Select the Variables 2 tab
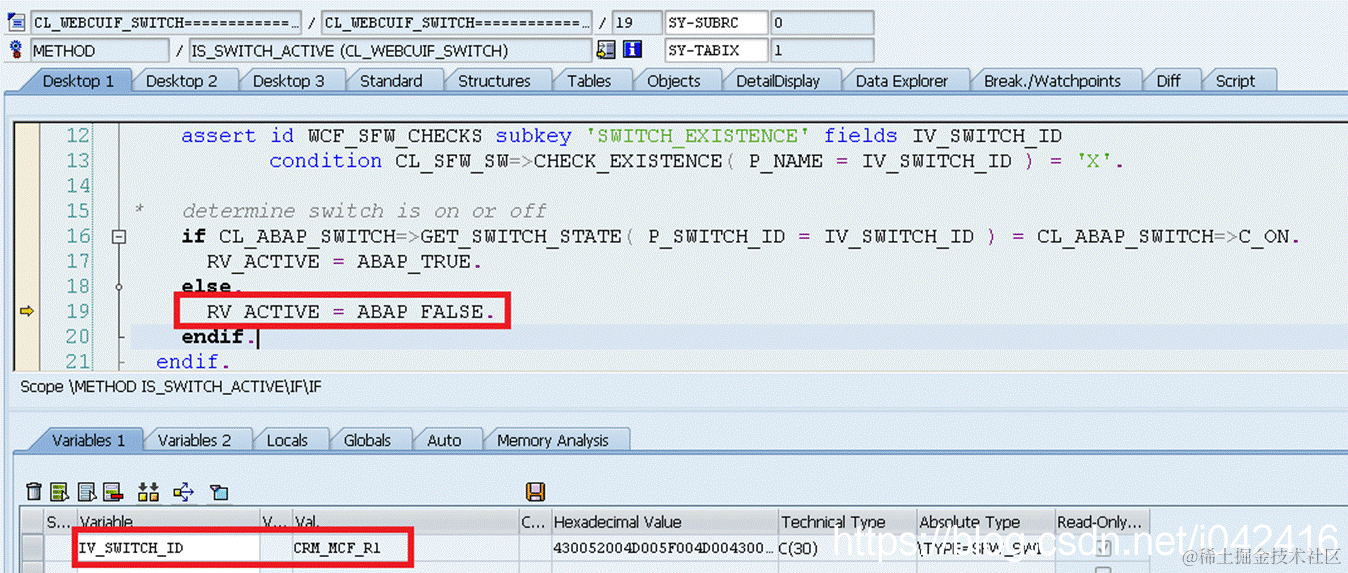This screenshot has height=573, width=1348. [x=194, y=440]
